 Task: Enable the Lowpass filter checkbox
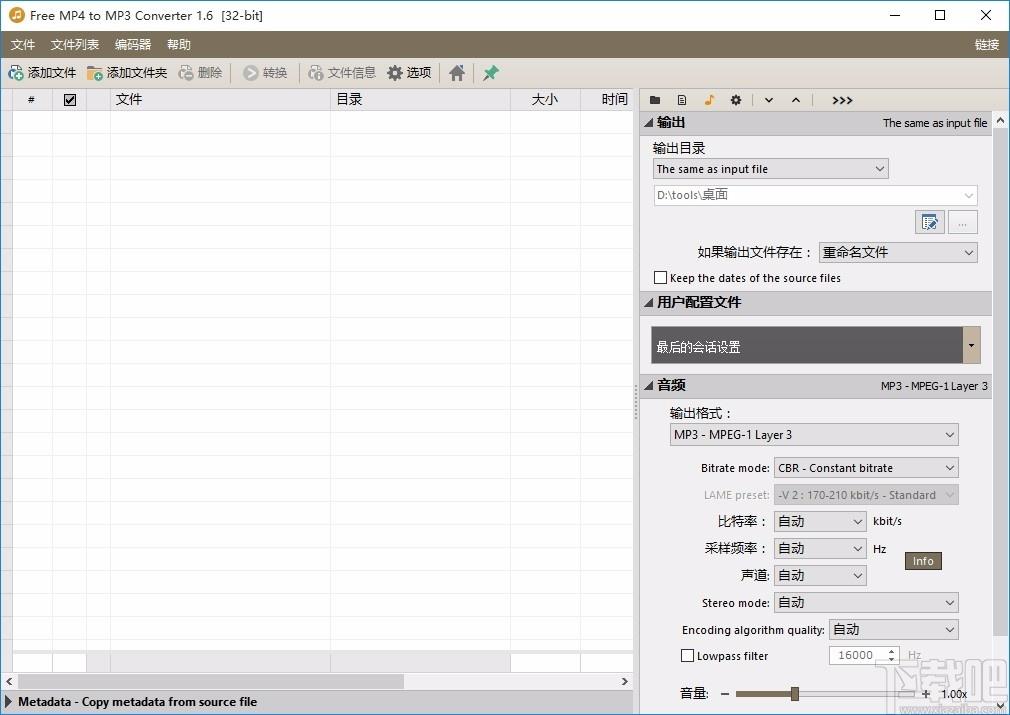tap(687, 656)
